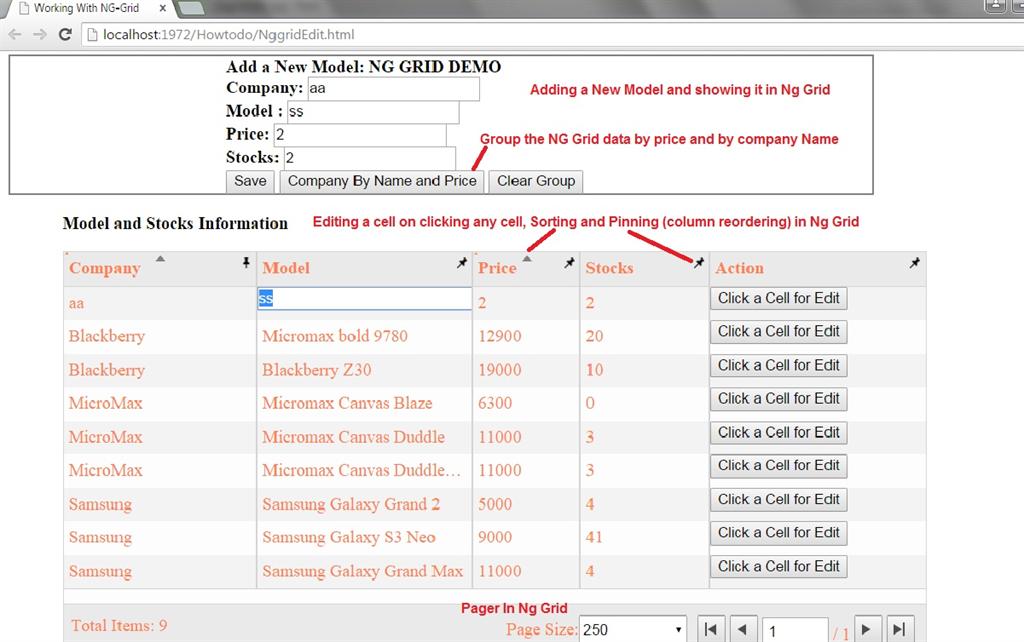The height and width of the screenshot is (642, 1024).
Task: Sort by the Company column header
Action: point(105,268)
